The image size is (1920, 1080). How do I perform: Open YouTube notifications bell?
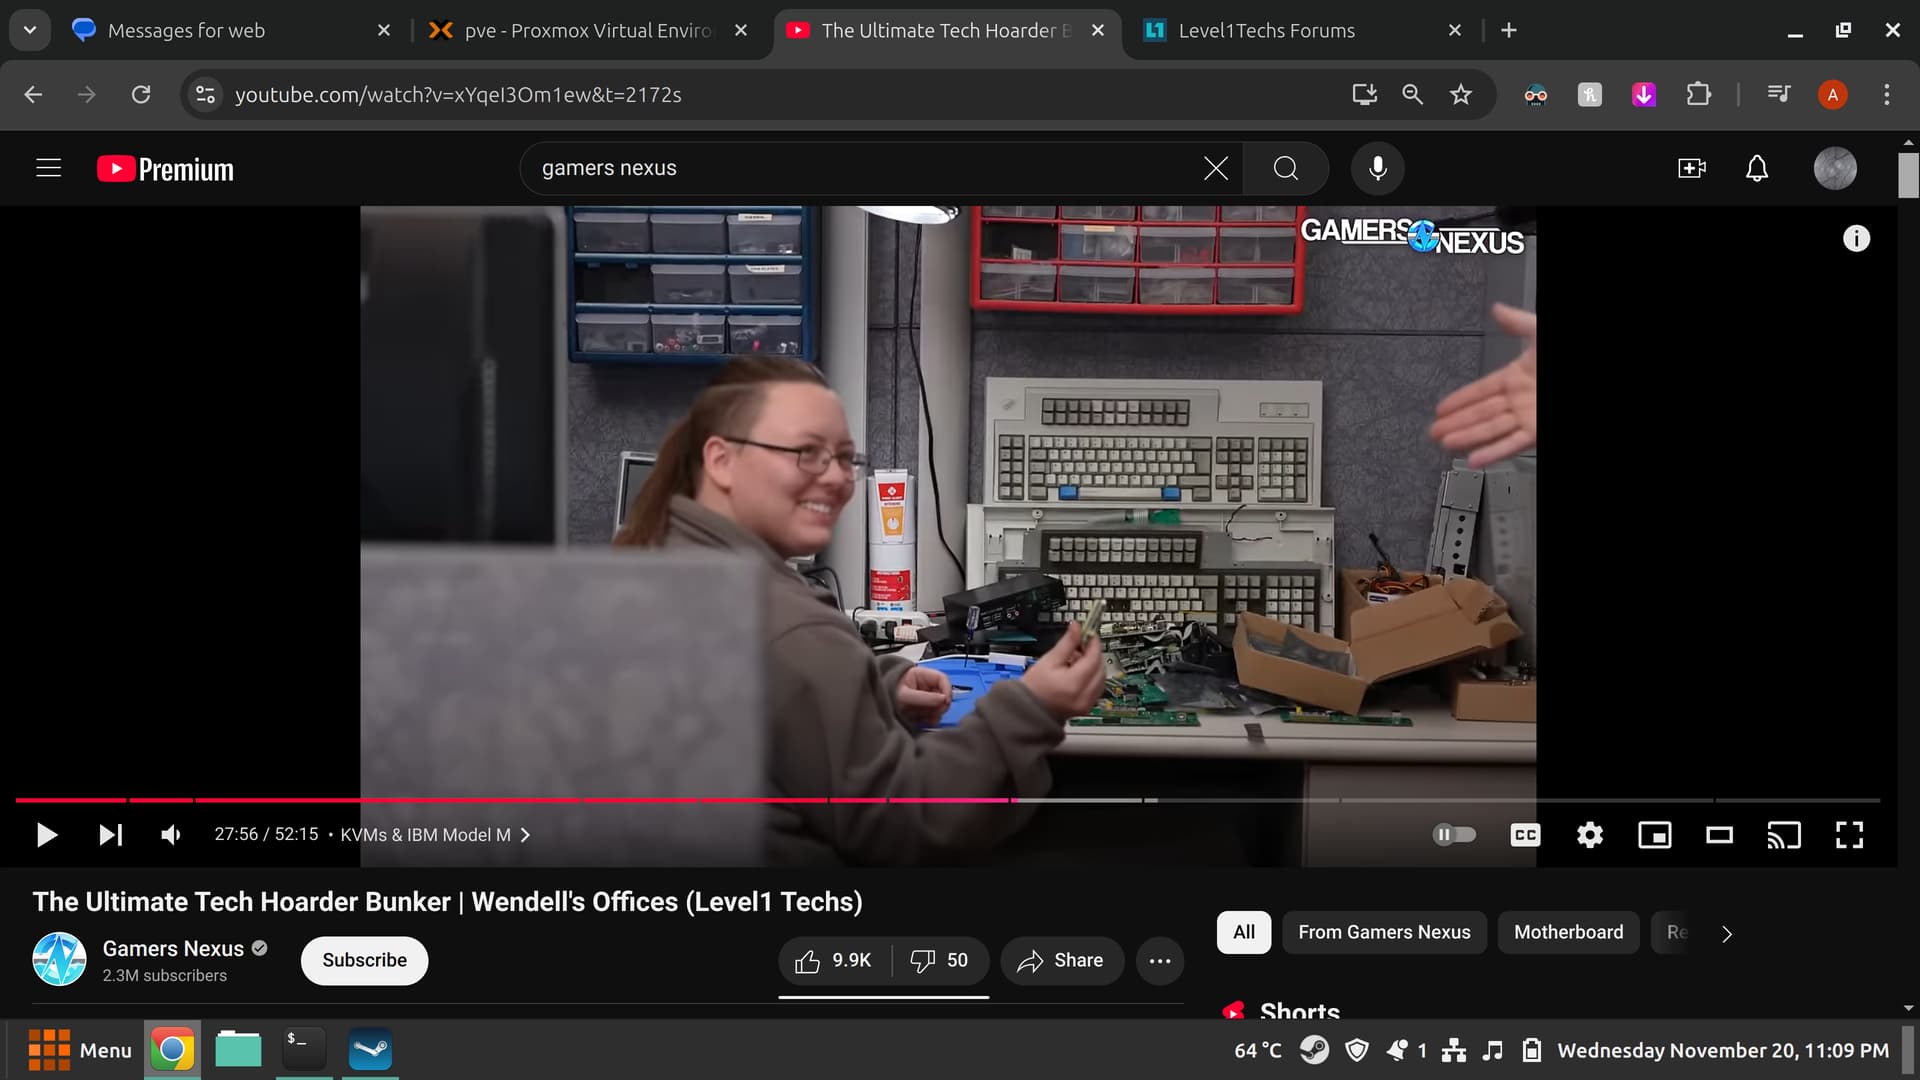pyautogui.click(x=1756, y=169)
